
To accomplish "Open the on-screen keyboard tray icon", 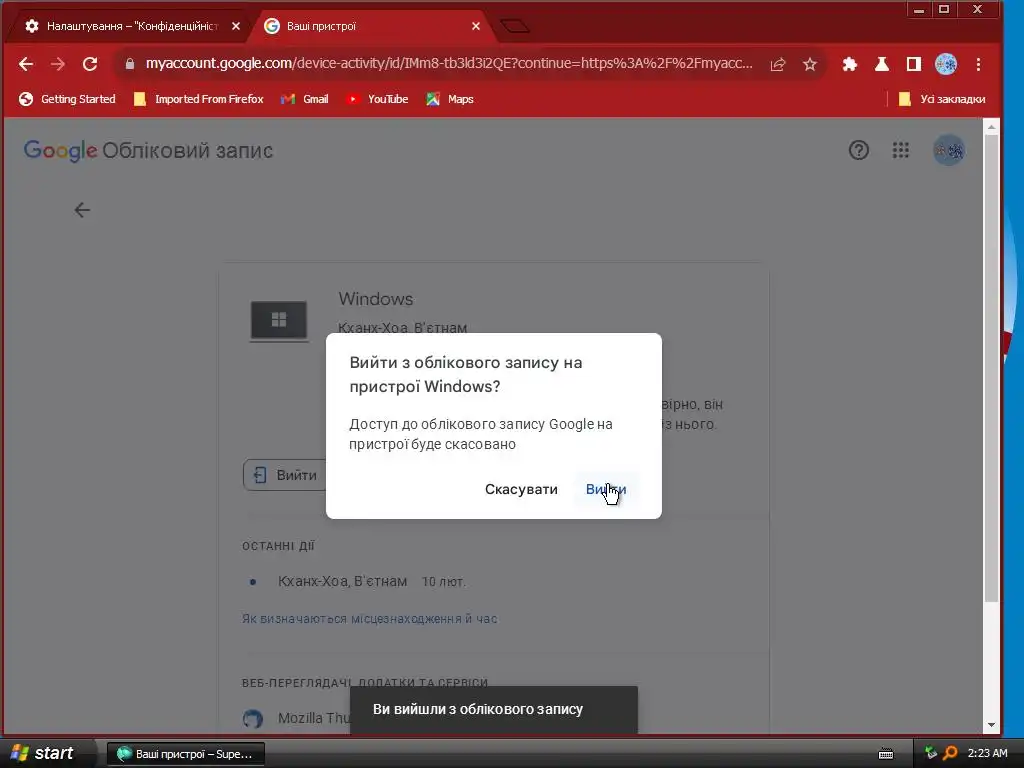I will click(886, 754).
